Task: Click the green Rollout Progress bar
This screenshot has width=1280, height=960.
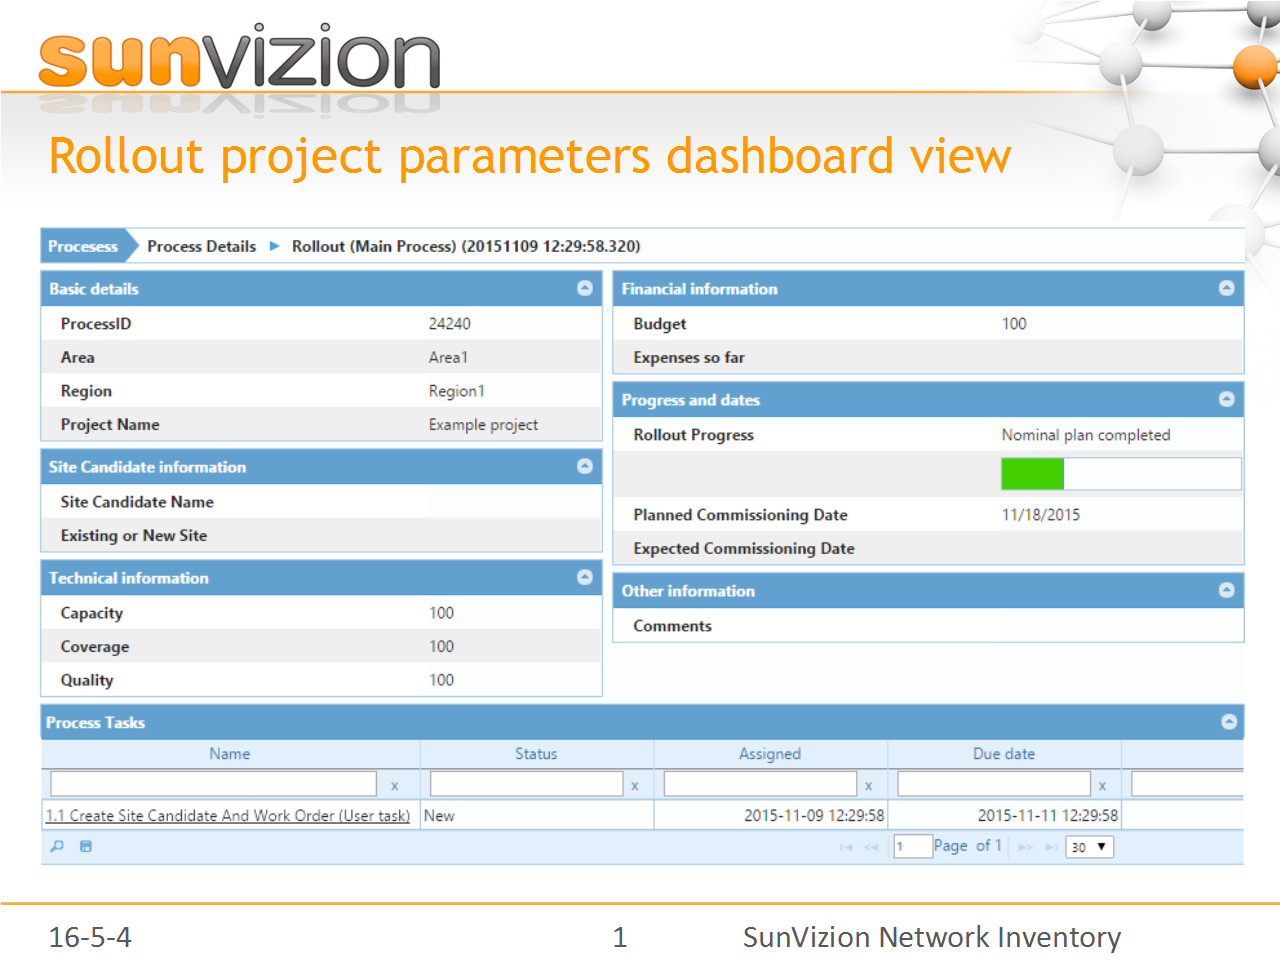Action: (x=1033, y=474)
